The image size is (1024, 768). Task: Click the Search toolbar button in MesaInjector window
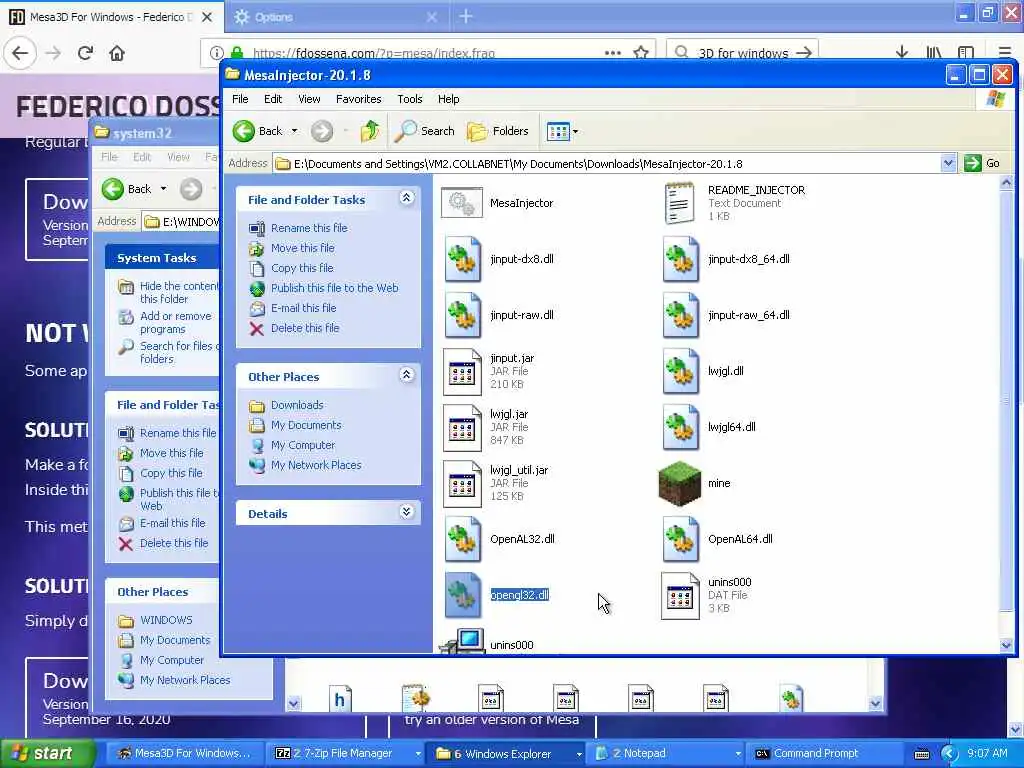pos(425,131)
